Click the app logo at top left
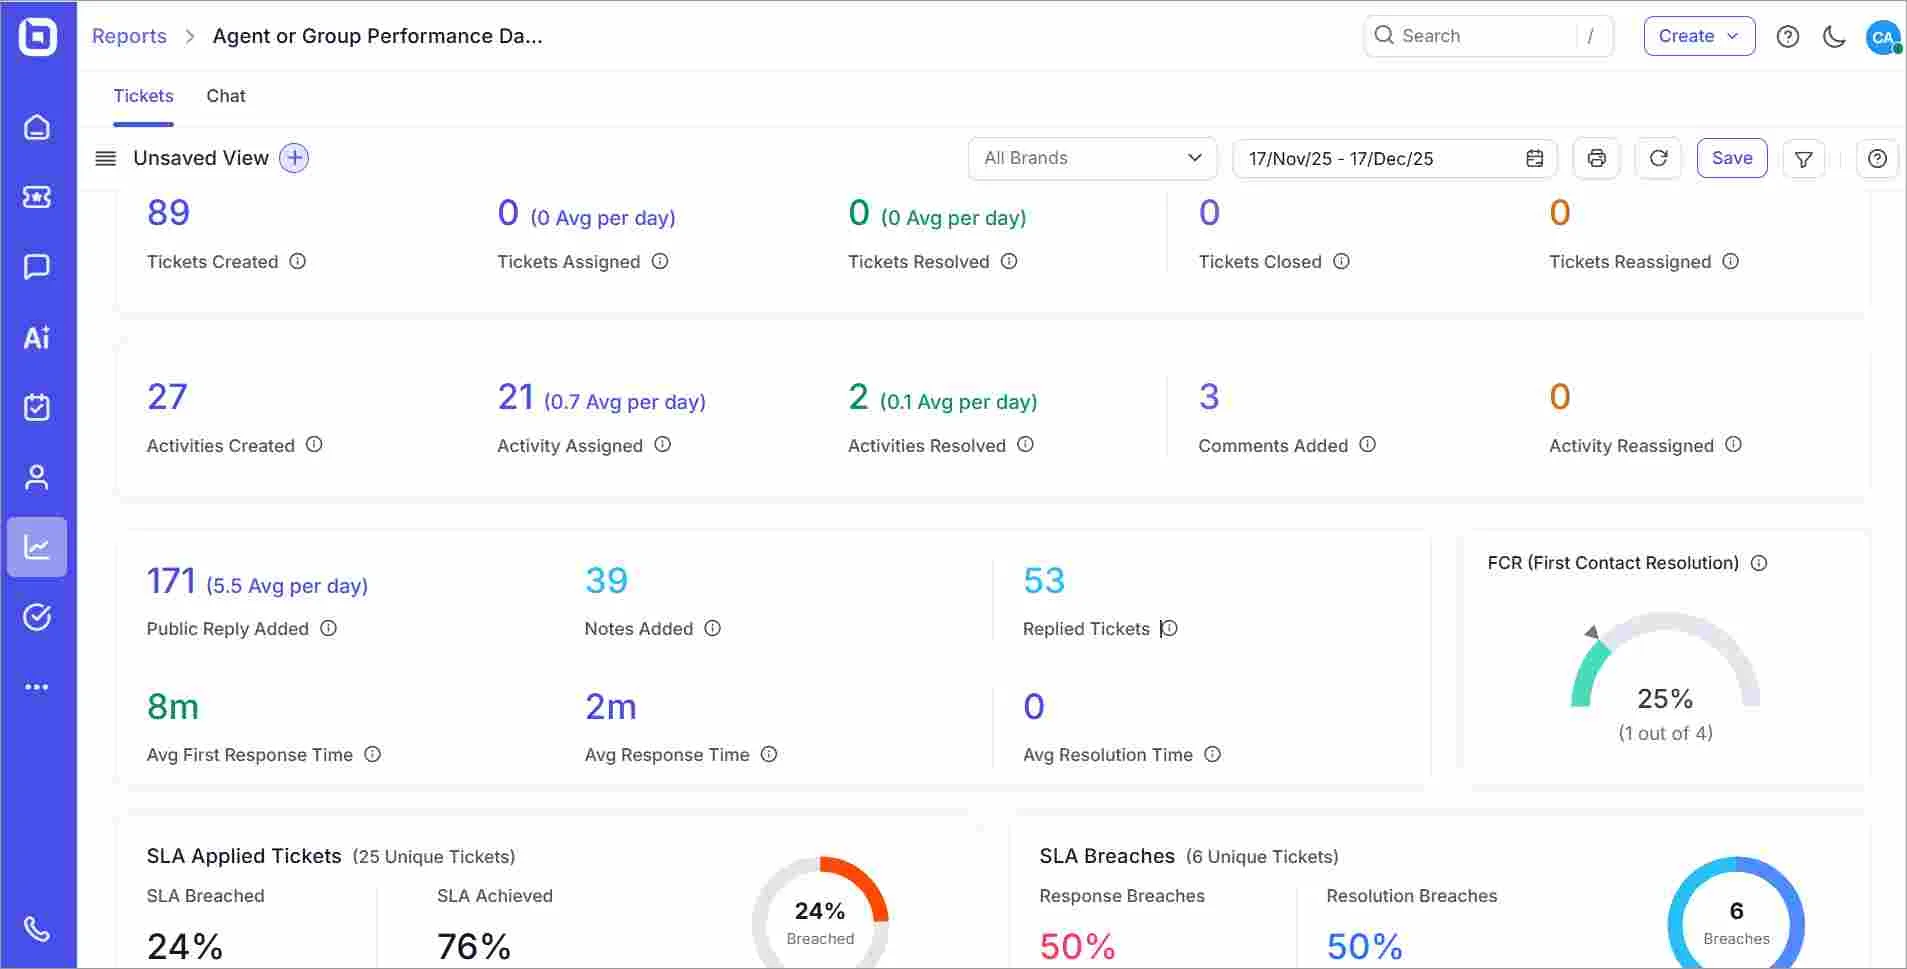The width and height of the screenshot is (1907, 969). (38, 36)
